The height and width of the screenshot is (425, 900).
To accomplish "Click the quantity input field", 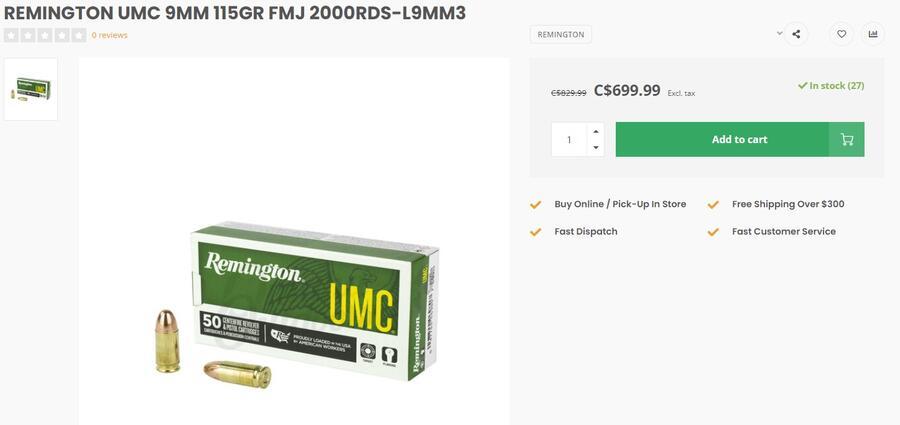I will (569, 140).
